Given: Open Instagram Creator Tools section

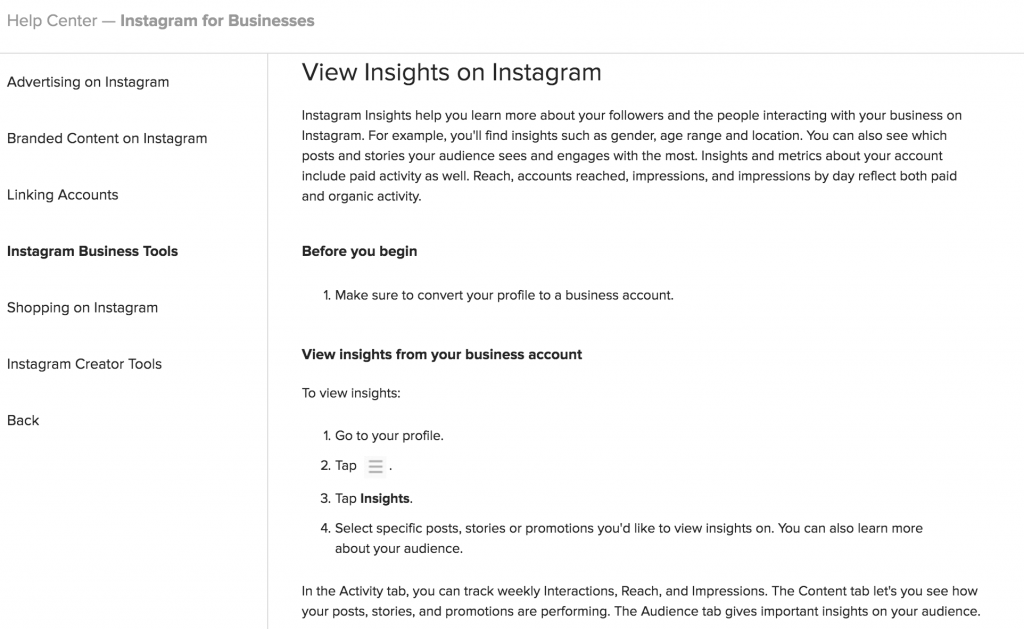Looking at the screenshot, I should (x=84, y=364).
